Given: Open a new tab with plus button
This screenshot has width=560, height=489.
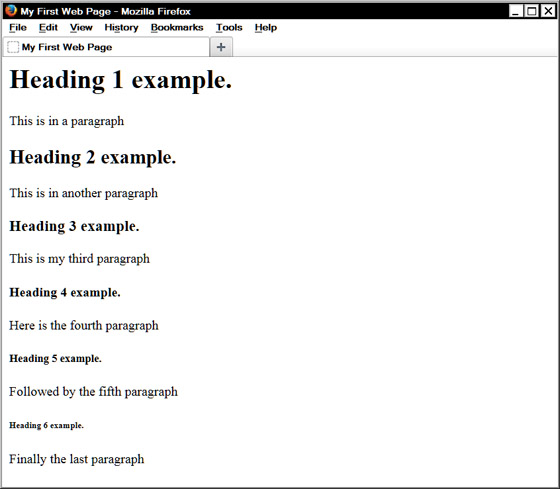Looking at the screenshot, I should [221, 47].
